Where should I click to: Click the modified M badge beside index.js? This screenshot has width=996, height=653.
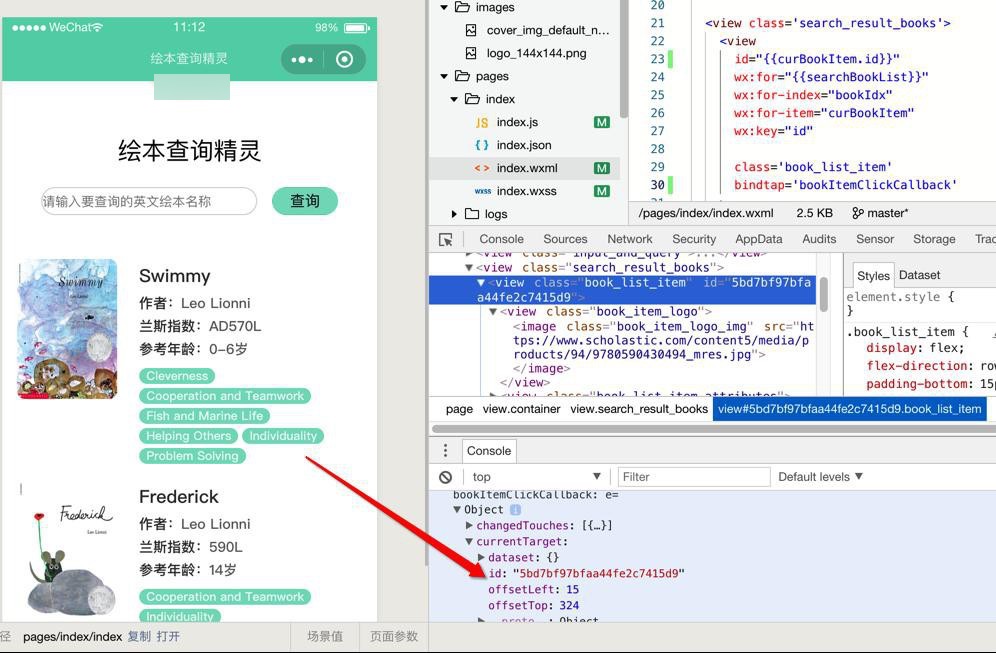click(602, 122)
